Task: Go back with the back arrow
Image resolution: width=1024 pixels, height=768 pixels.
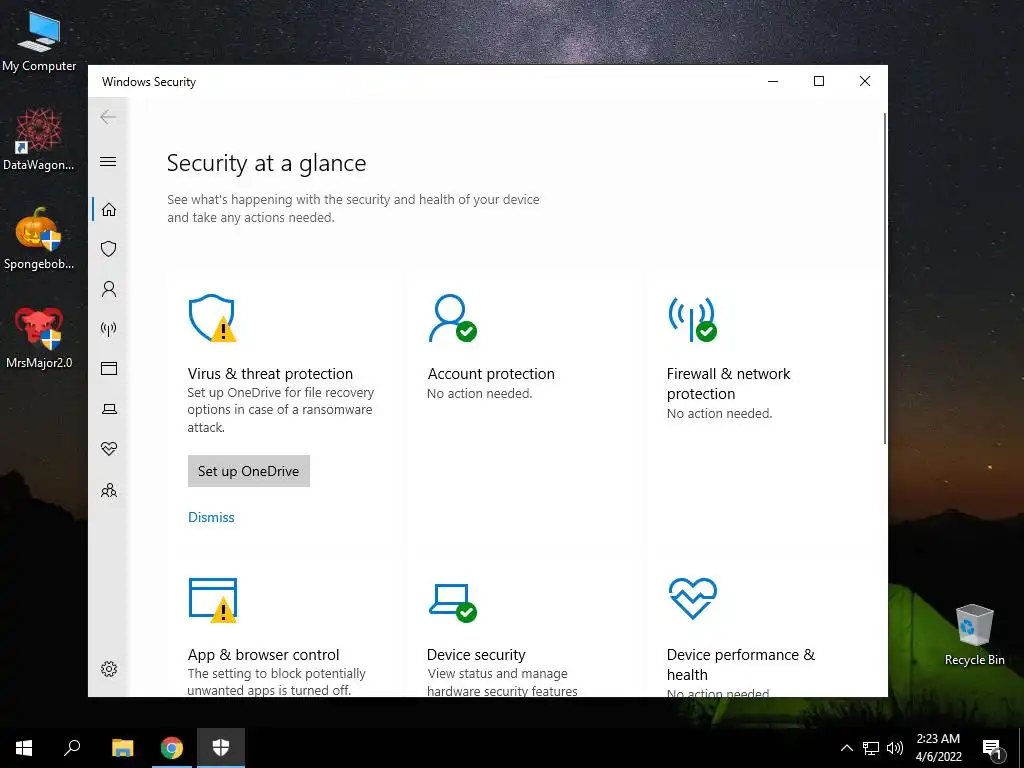Action: pos(108,118)
